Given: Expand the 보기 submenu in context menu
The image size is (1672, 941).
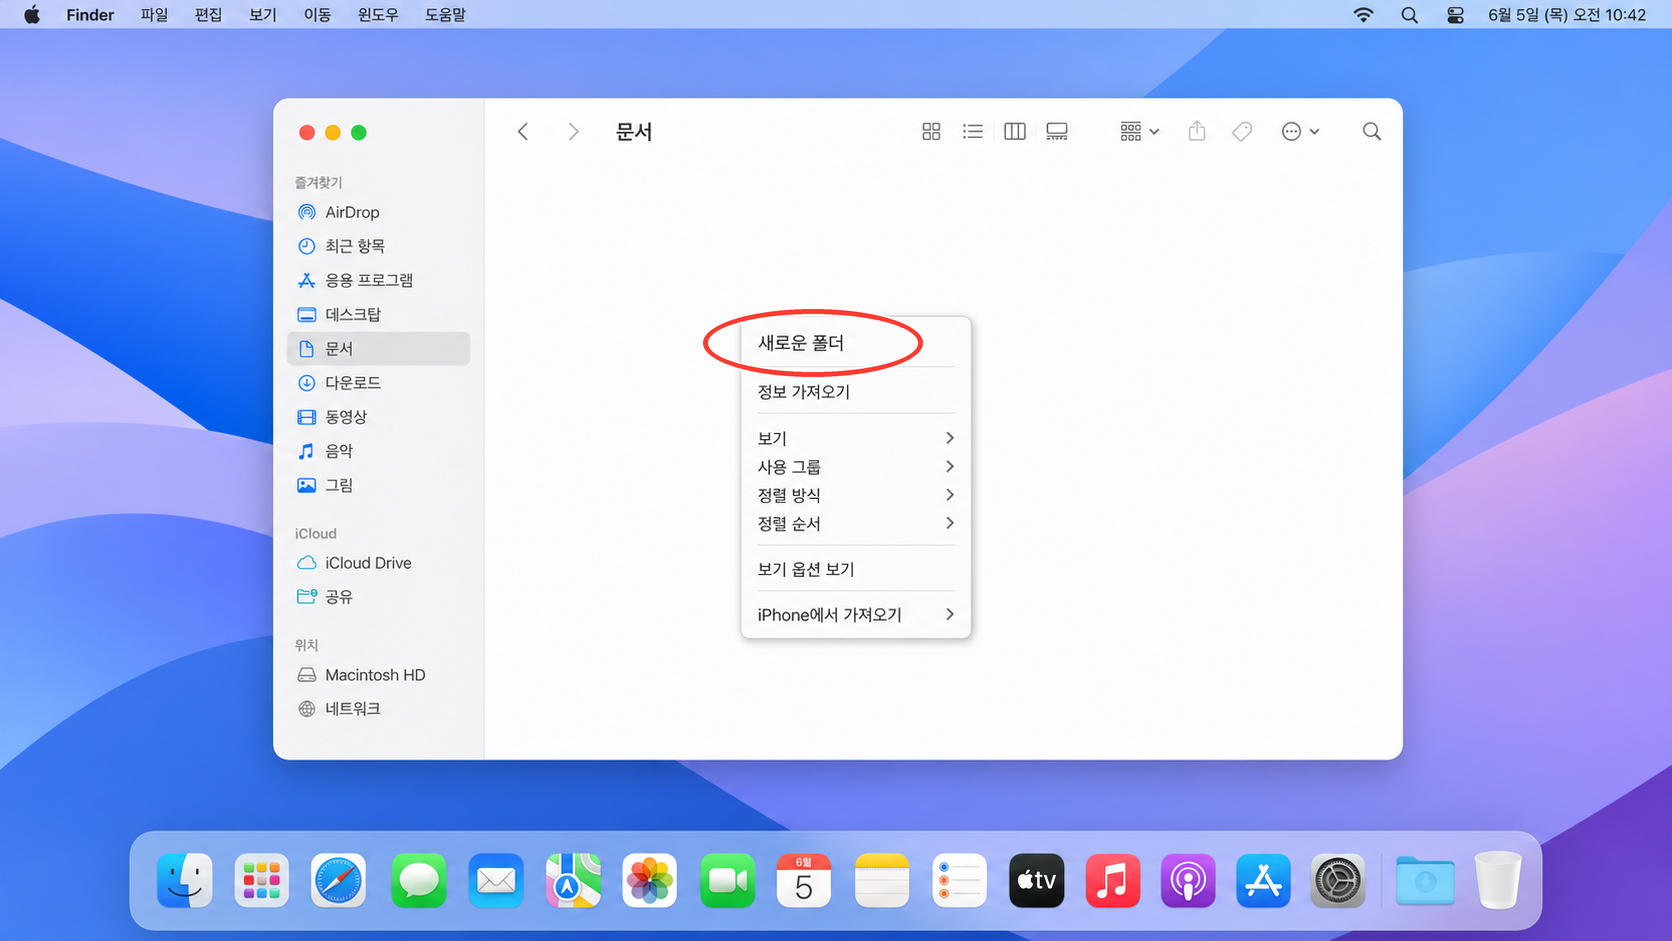Looking at the screenshot, I should pyautogui.click(x=855, y=438).
